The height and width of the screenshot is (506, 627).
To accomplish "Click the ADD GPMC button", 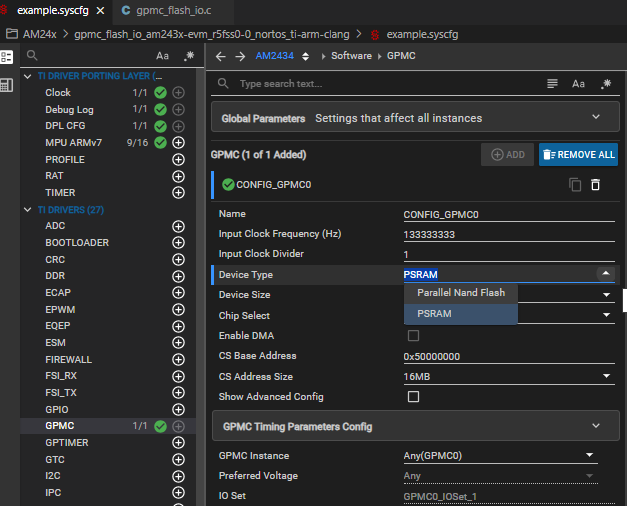I will pyautogui.click(x=507, y=154).
